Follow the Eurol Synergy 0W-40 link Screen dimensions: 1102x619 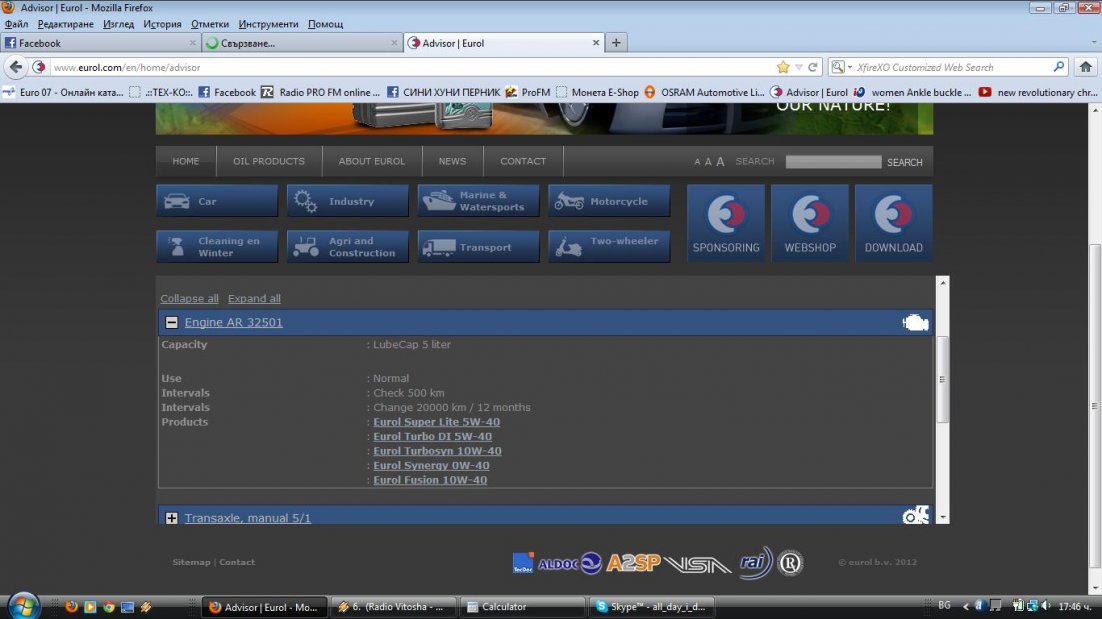(x=431, y=466)
